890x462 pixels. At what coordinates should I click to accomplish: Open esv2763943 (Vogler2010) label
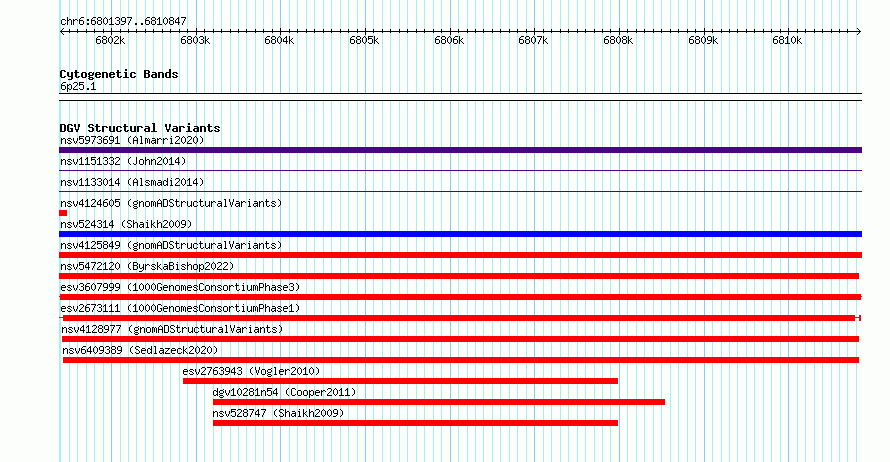point(251,371)
